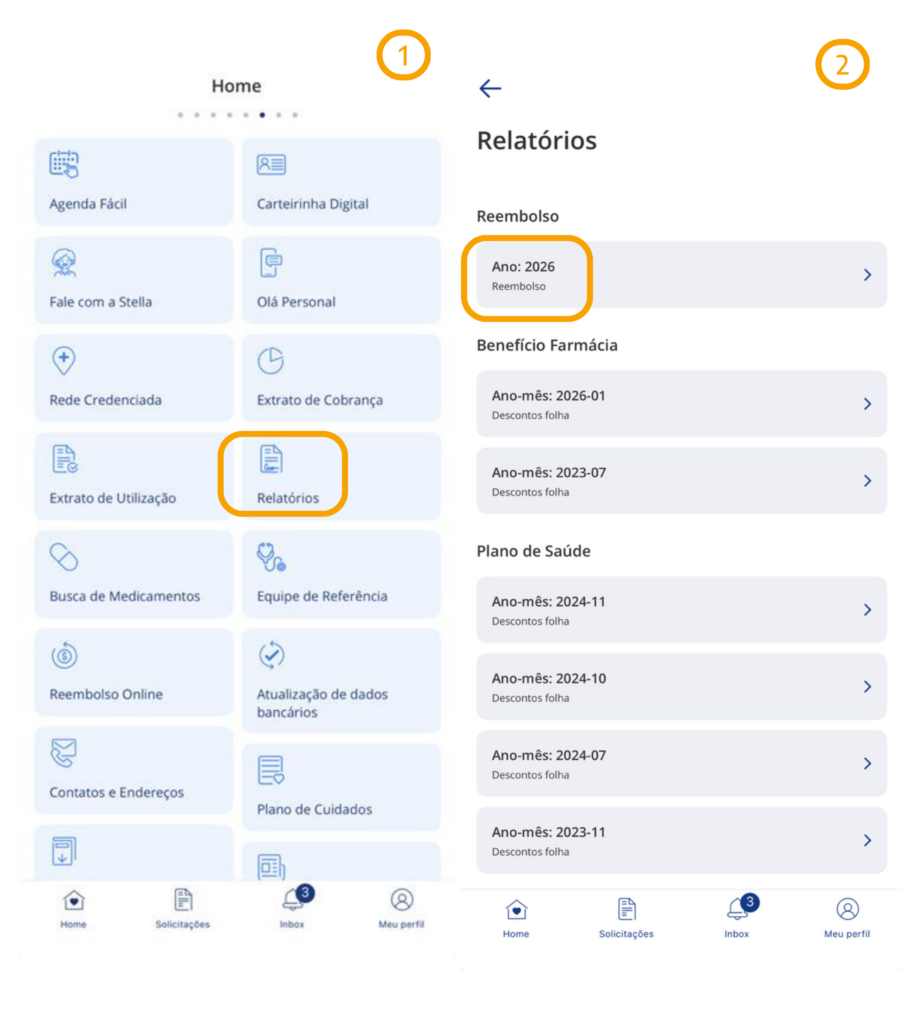This screenshot has width=922, height=1024.
Task: Open the Agenda Fácil calendar icon
Action: 64,164
